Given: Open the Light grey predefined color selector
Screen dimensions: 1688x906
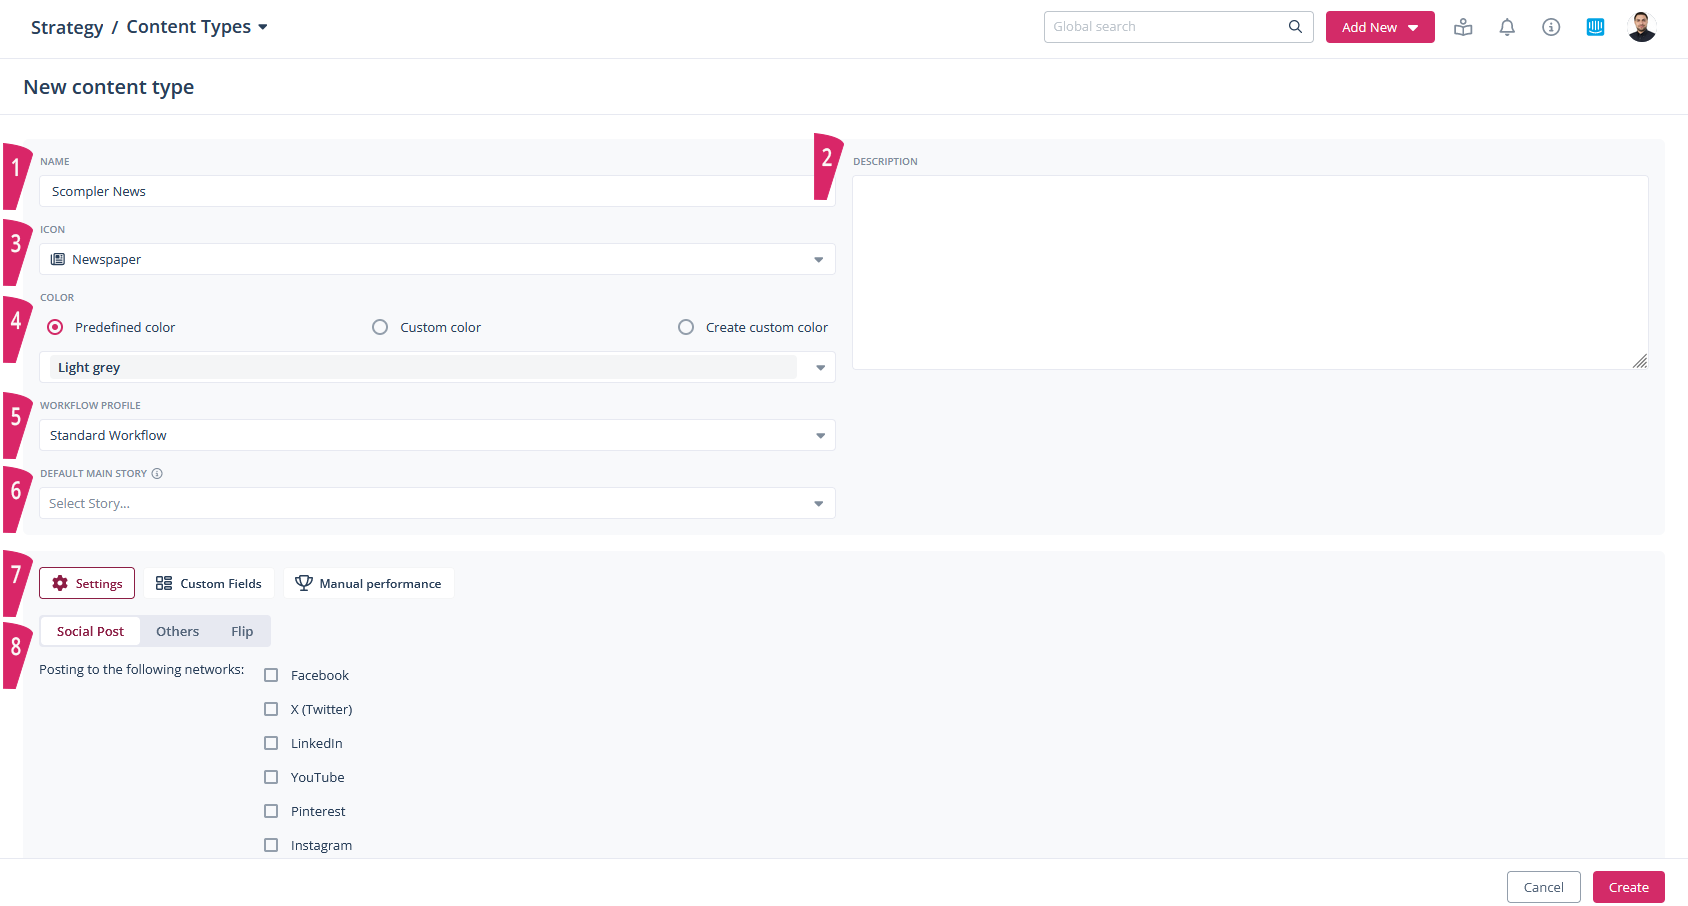Looking at the screenshot, I should pos(437,367).
